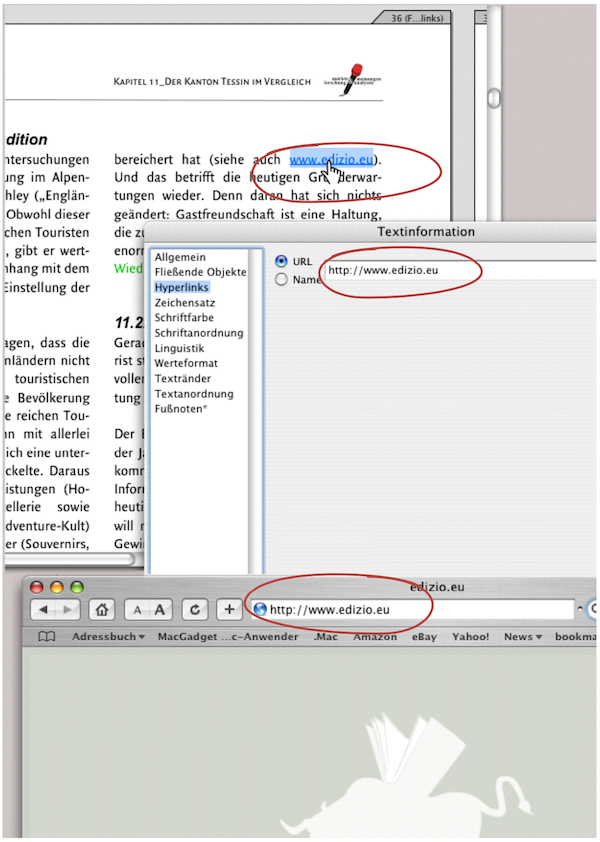Open the Amazon bookmark link
Viewport: 600px width, 842px height.
pos(375,637)
